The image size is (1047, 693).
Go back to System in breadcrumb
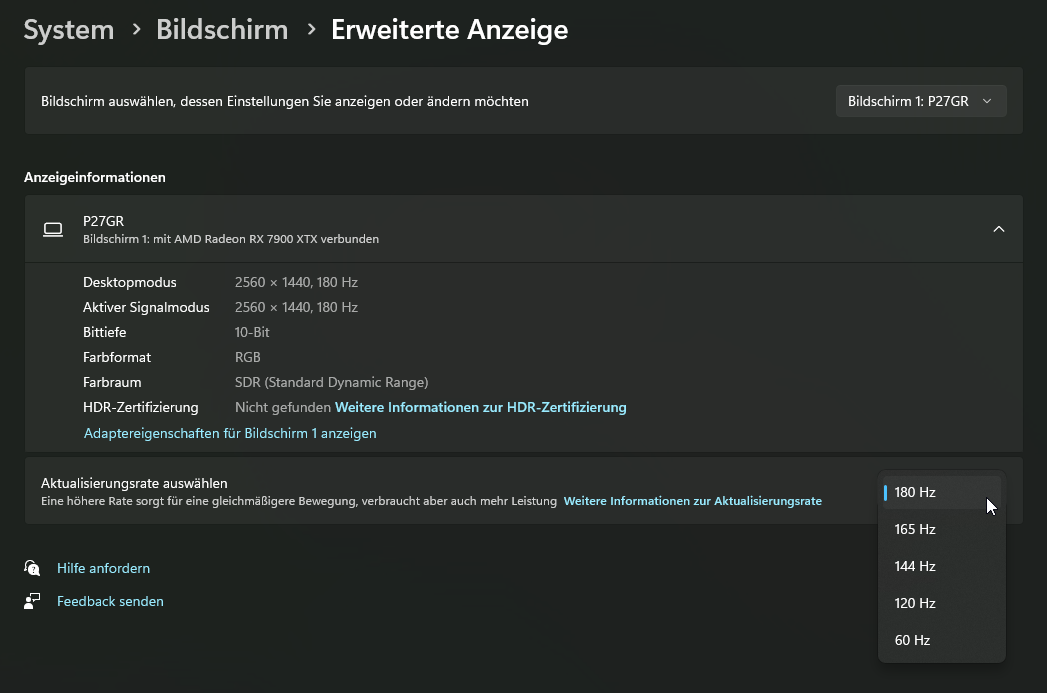69,30
